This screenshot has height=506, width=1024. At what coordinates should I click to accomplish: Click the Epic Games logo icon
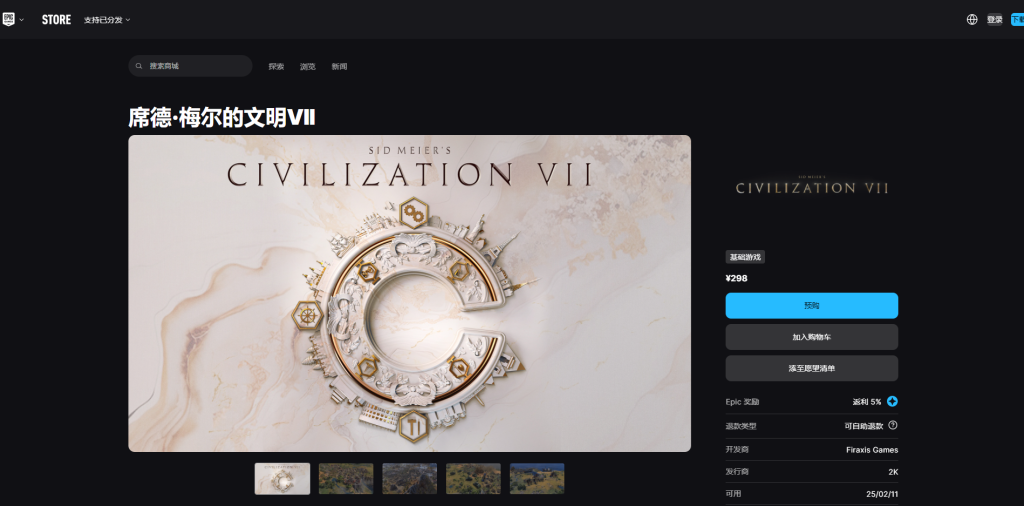pyautogui.click(x=8, y=20)
